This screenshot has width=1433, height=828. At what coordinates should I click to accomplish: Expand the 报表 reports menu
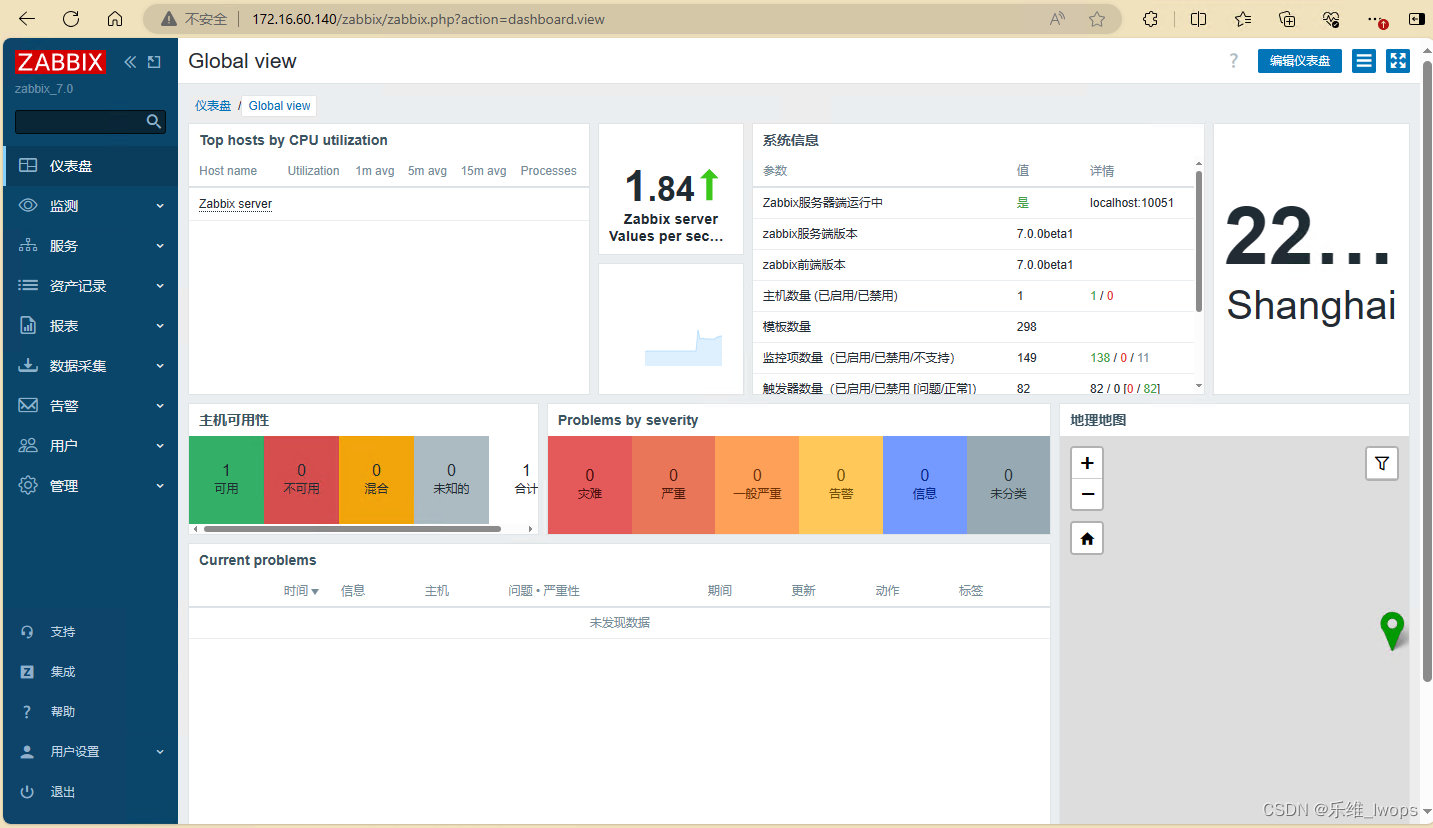coord(90,326)
